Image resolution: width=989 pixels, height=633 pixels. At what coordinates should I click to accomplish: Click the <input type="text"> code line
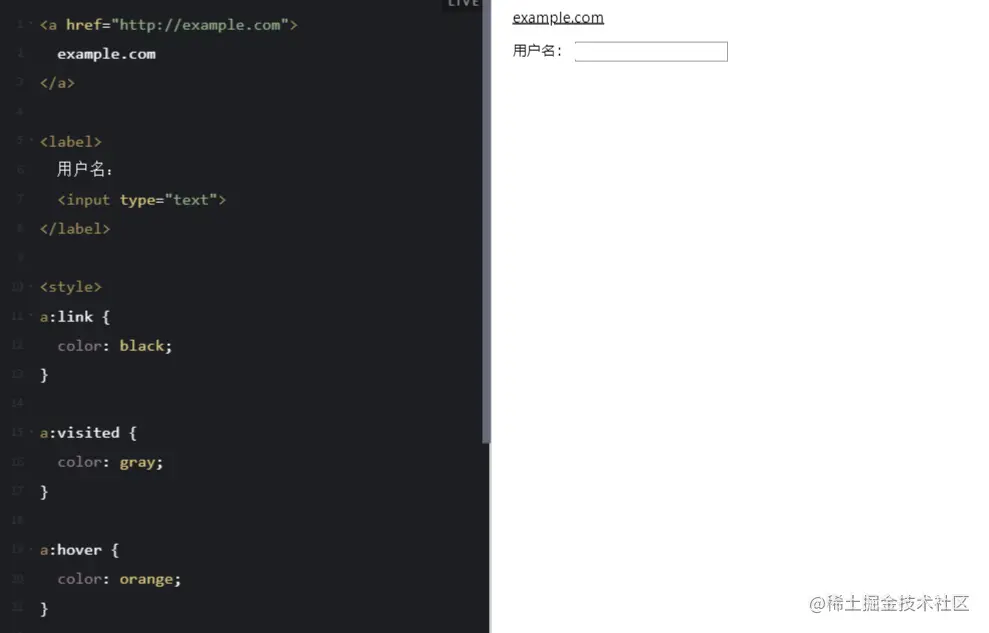coord(141,200)
